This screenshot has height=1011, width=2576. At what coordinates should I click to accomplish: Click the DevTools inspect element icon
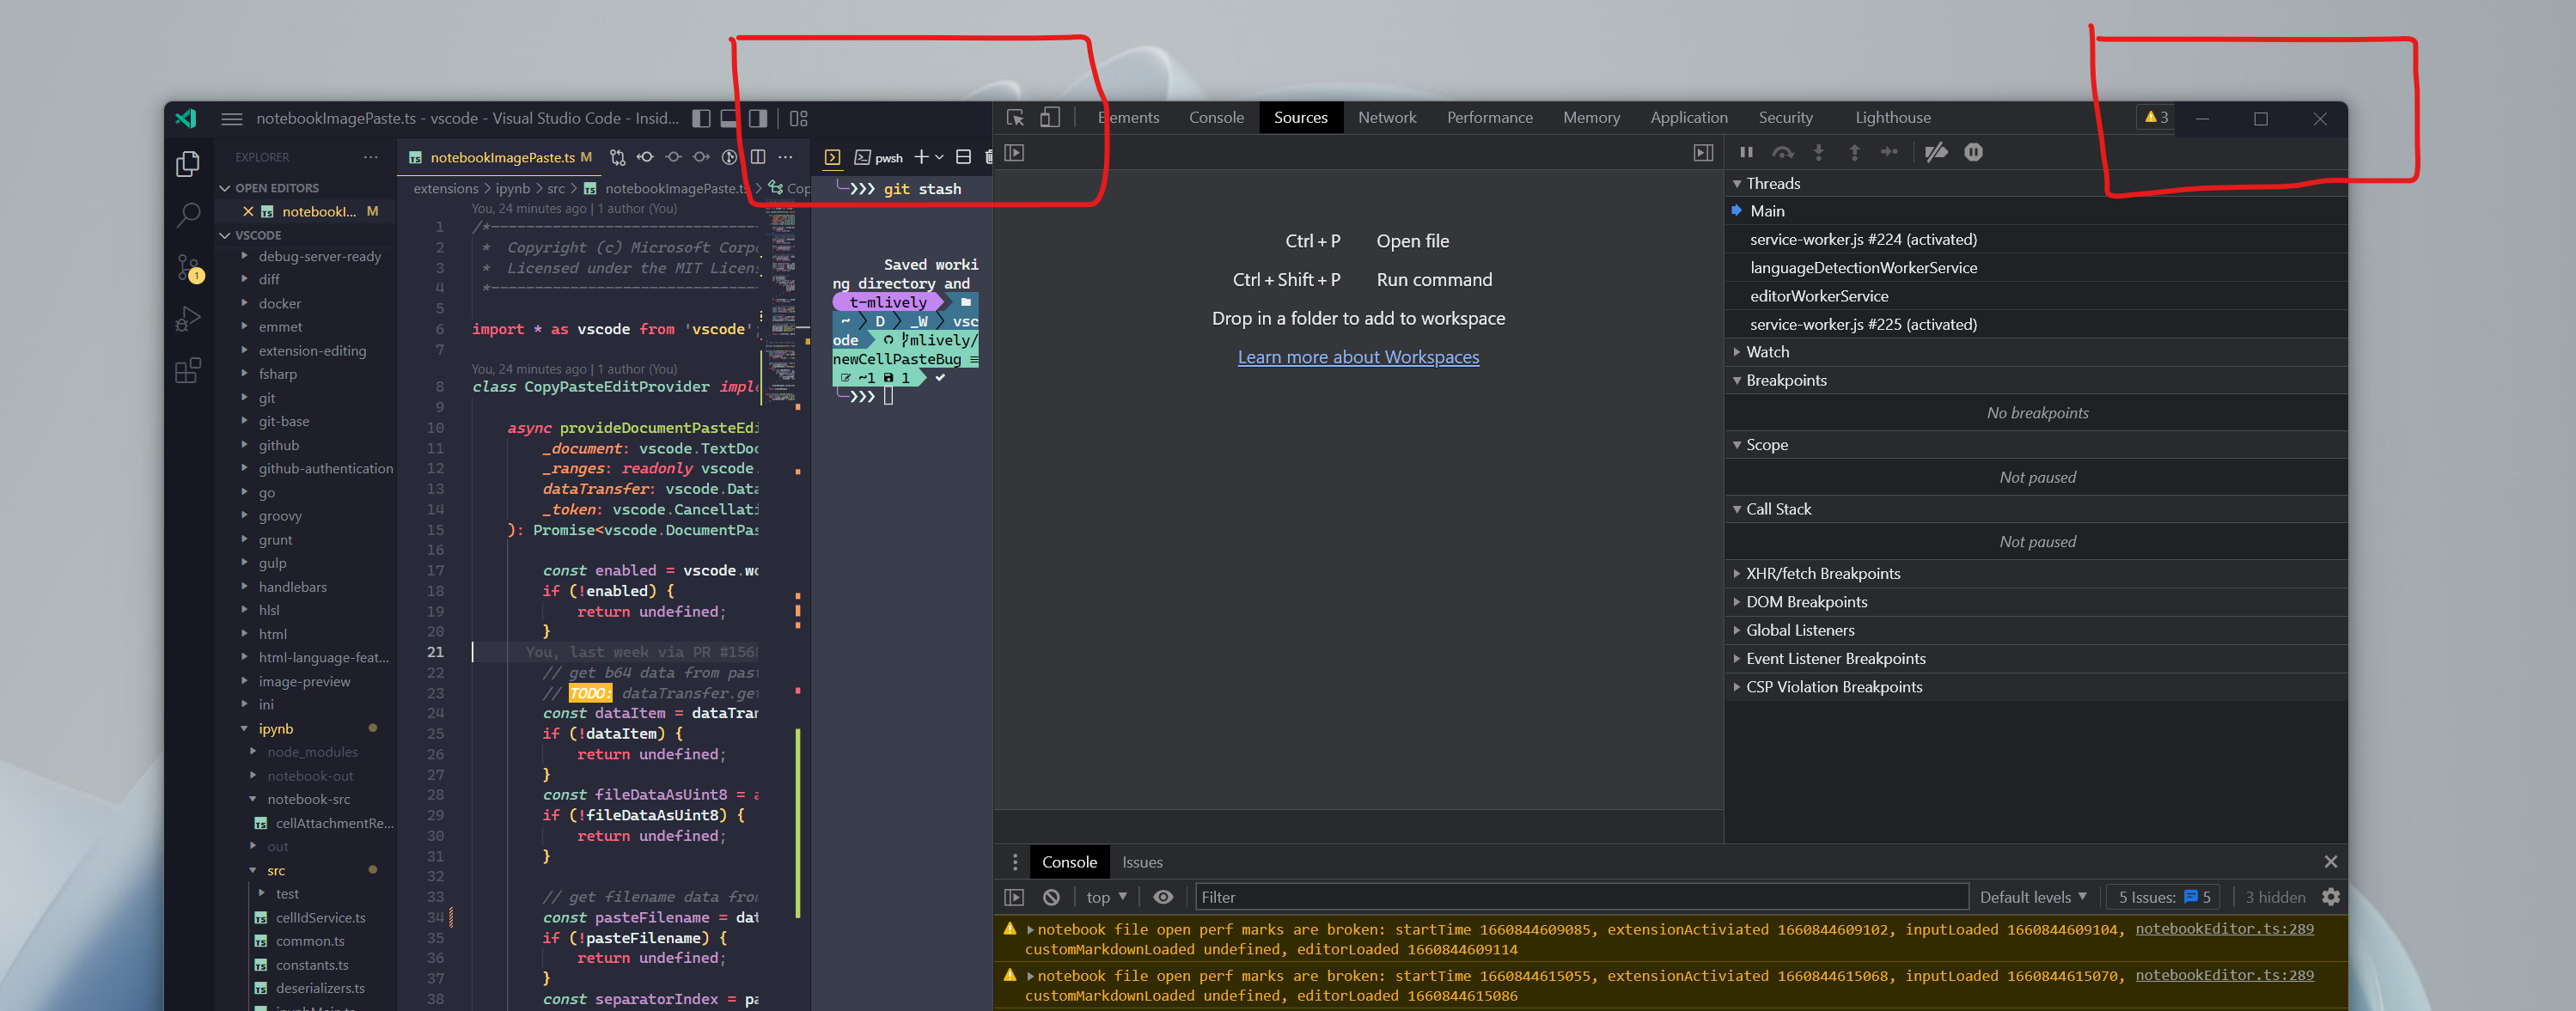(x=1015, y=118)
